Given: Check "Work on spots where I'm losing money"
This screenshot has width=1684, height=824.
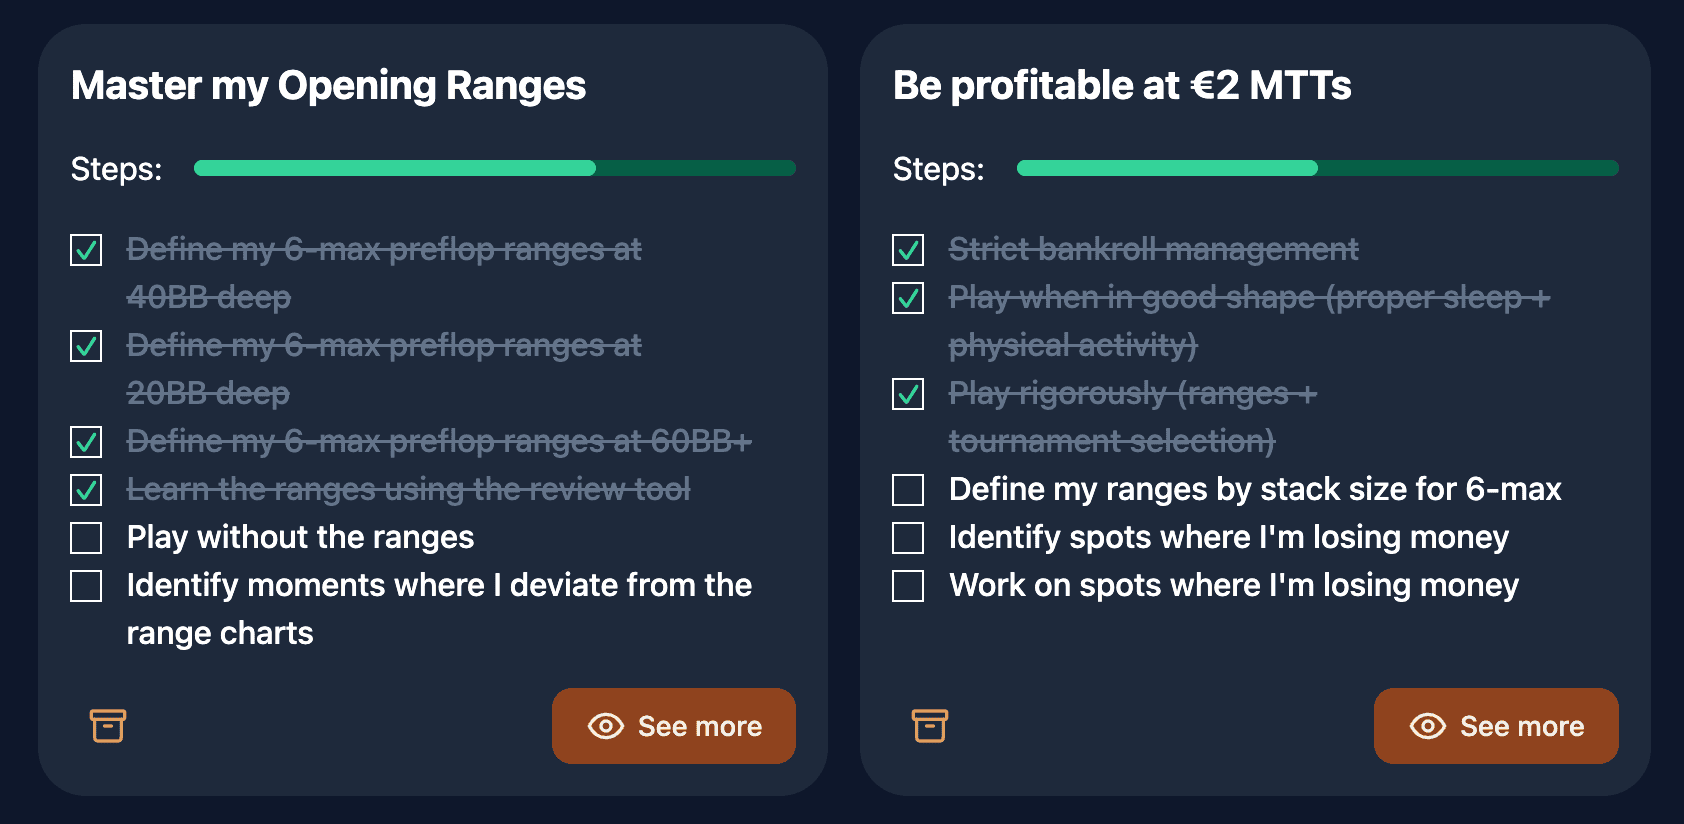Looking at the screenshot, I should 907,586.
